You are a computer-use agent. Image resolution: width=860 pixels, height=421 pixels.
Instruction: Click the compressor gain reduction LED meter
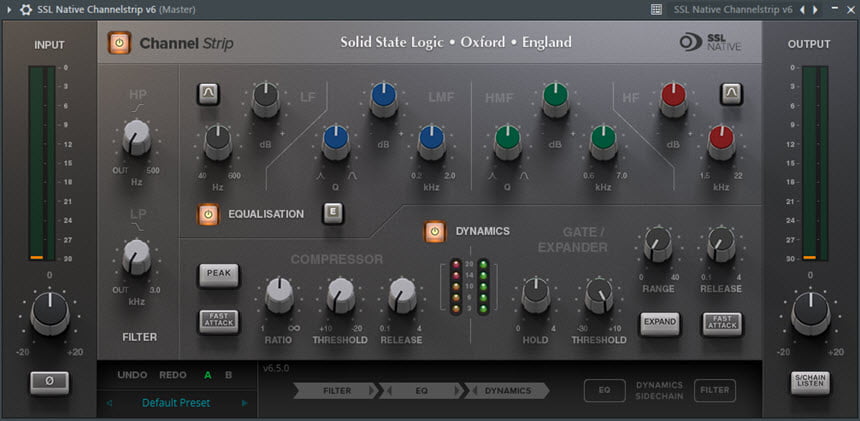click(456, 287)
